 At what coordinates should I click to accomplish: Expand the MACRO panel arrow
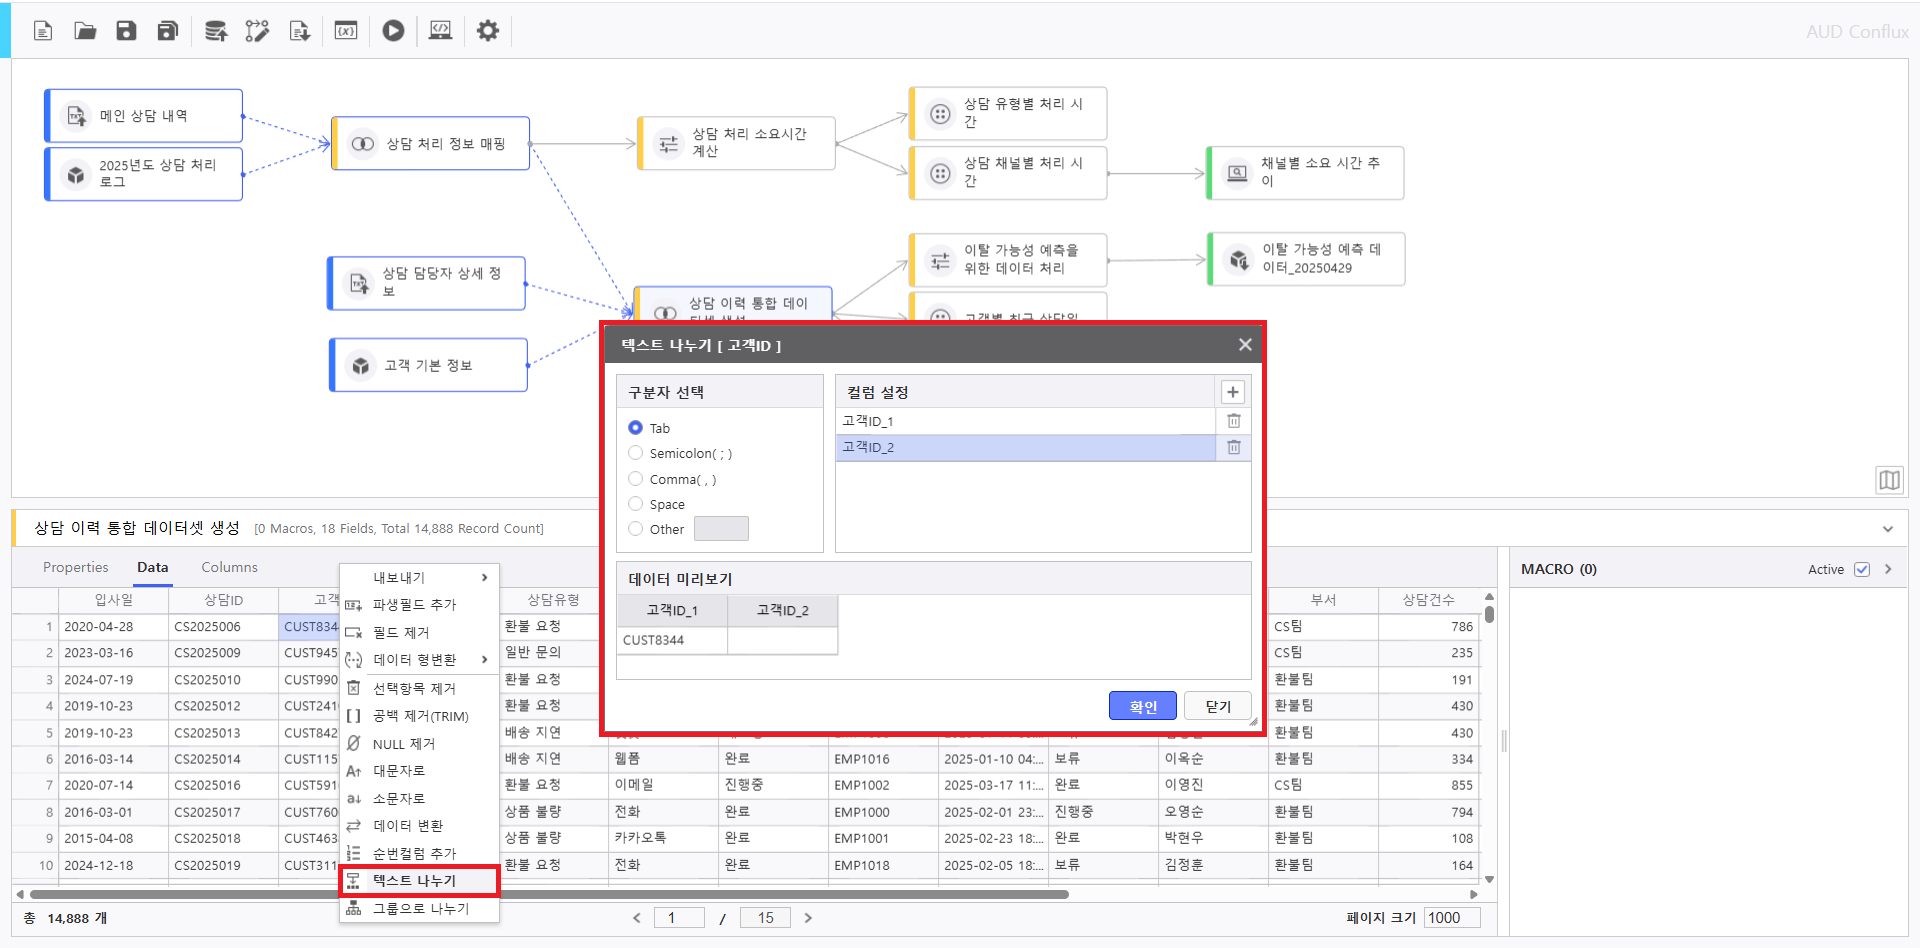1888,569
